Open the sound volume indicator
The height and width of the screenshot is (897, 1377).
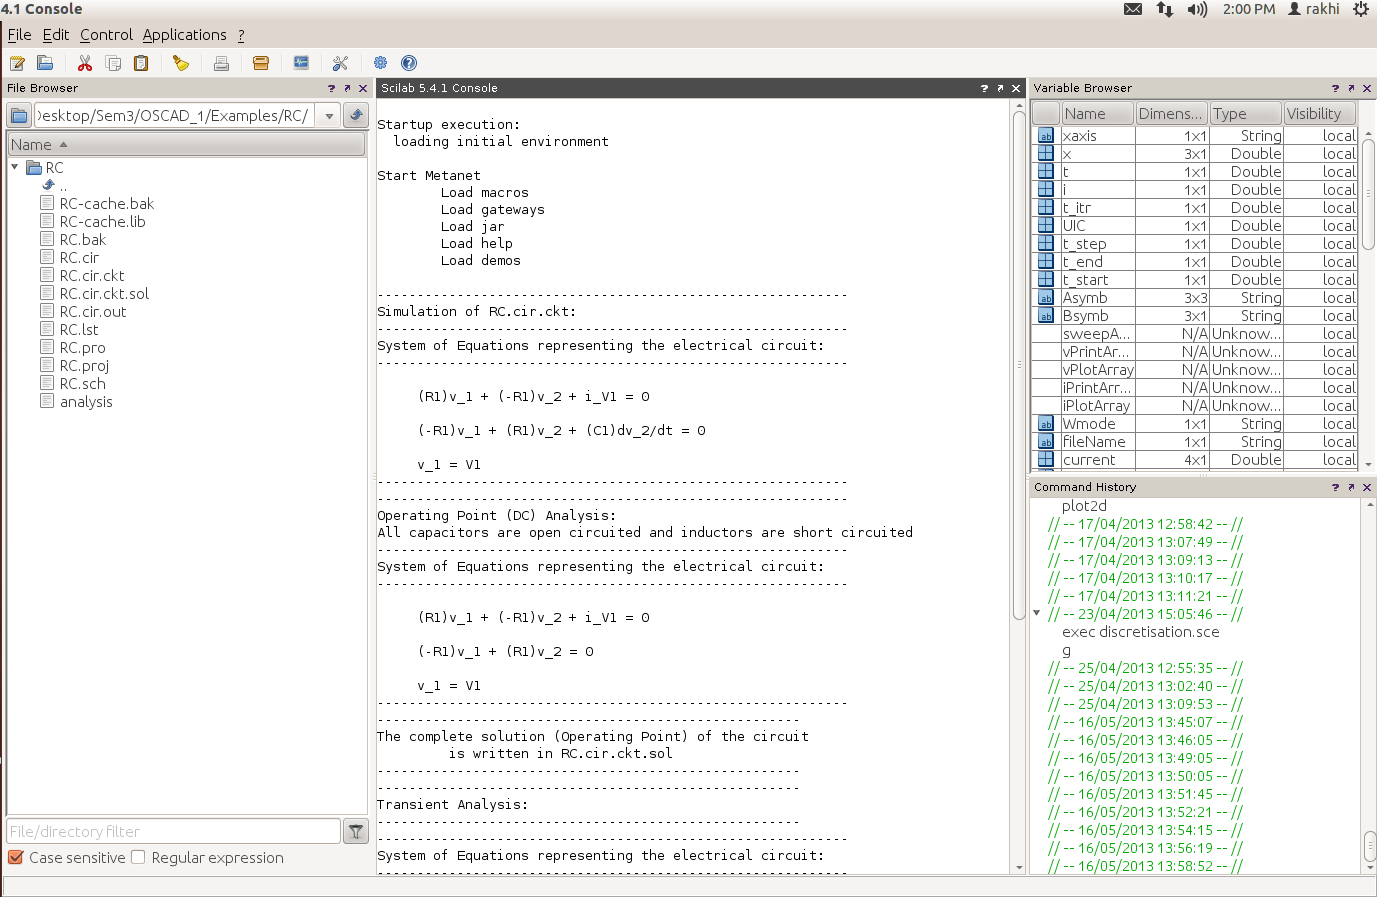1197,9
